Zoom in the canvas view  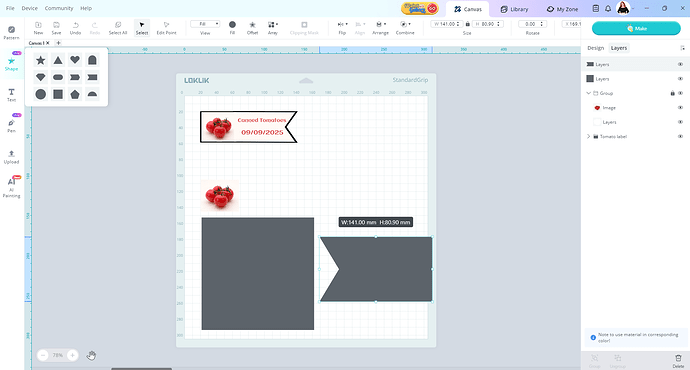pos(73,355)
